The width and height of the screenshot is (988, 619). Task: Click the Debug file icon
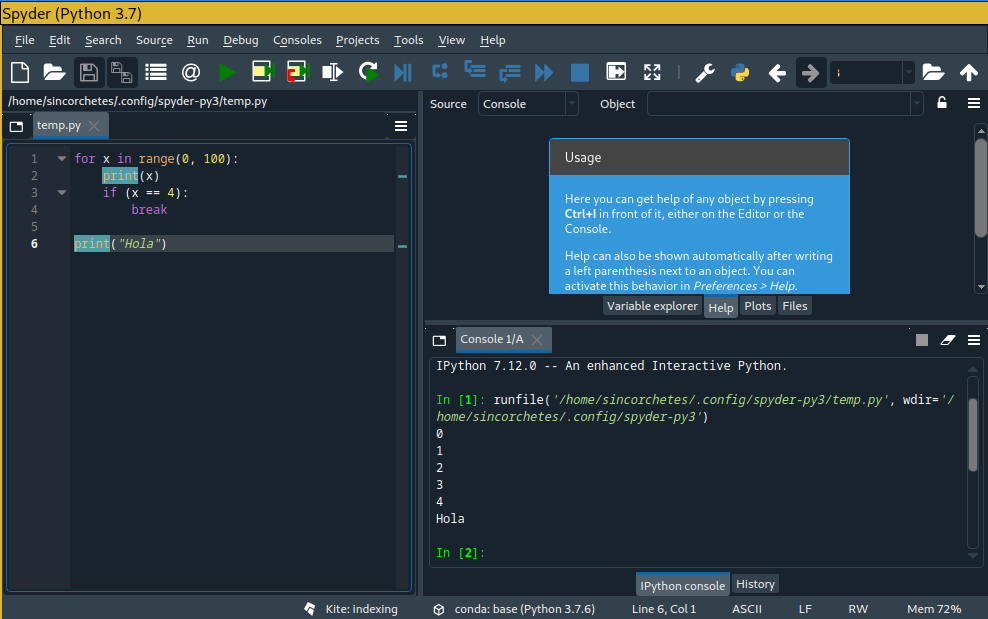pos(403,72)
